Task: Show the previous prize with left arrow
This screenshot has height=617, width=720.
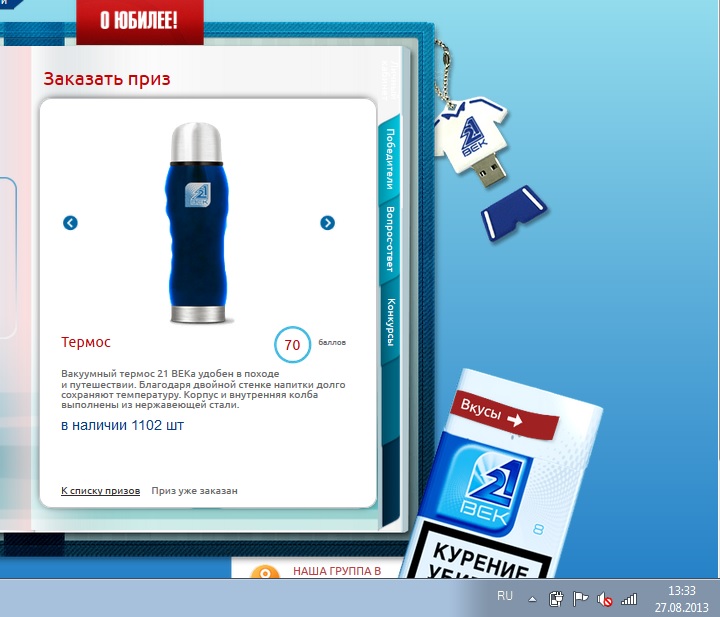Action: [x=70, y=223]
